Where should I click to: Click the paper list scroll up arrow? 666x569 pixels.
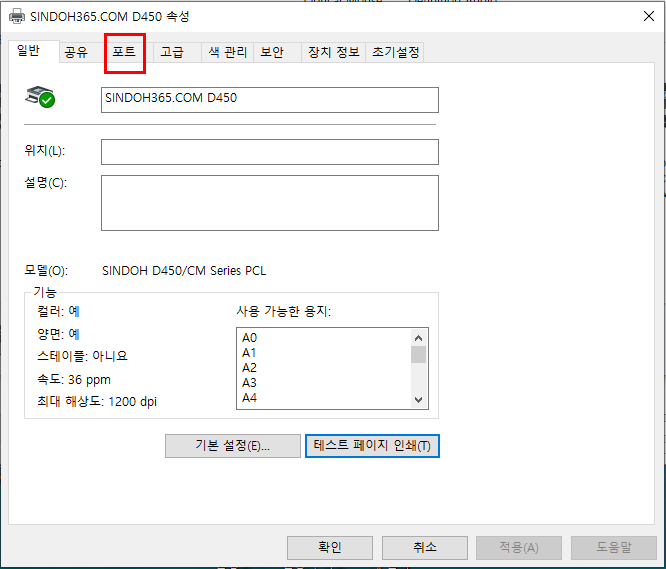pos(418,338)
